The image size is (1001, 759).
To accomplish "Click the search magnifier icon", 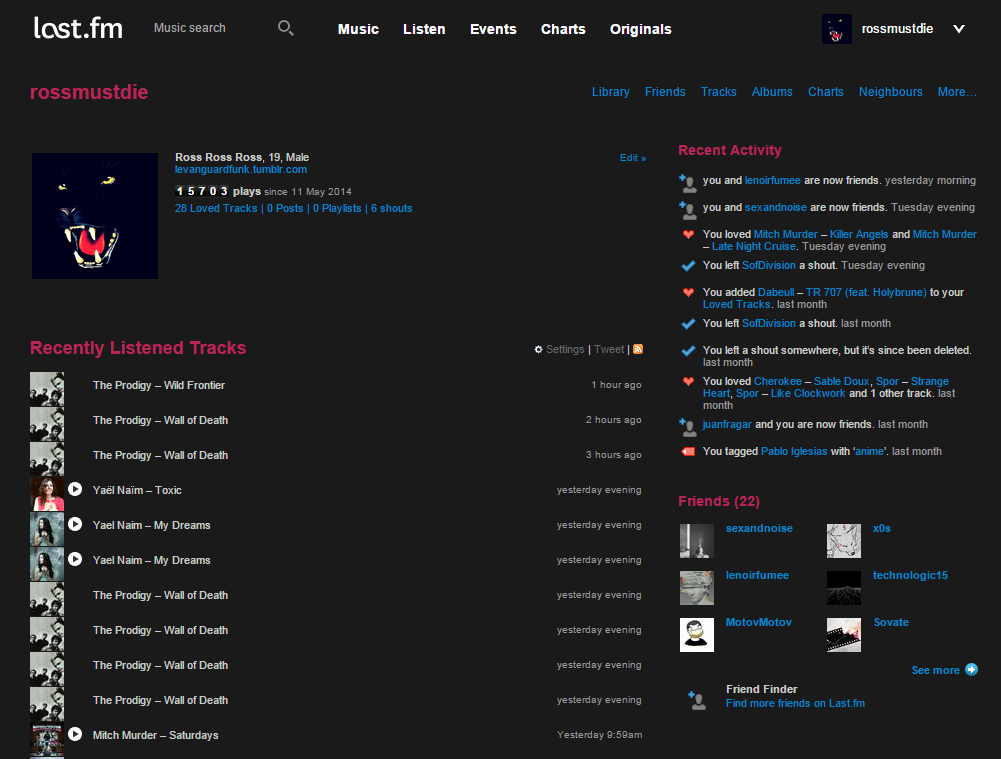I will click(x=285, y=28).
